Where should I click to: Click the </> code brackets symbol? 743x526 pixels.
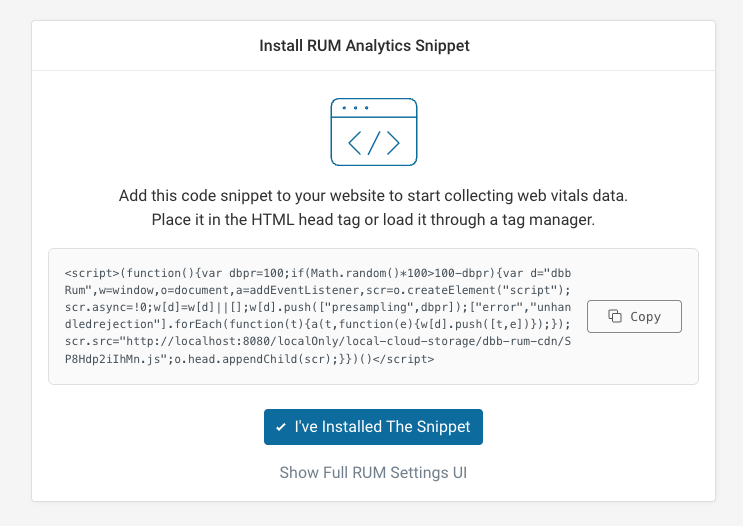[x=373, y=142]
